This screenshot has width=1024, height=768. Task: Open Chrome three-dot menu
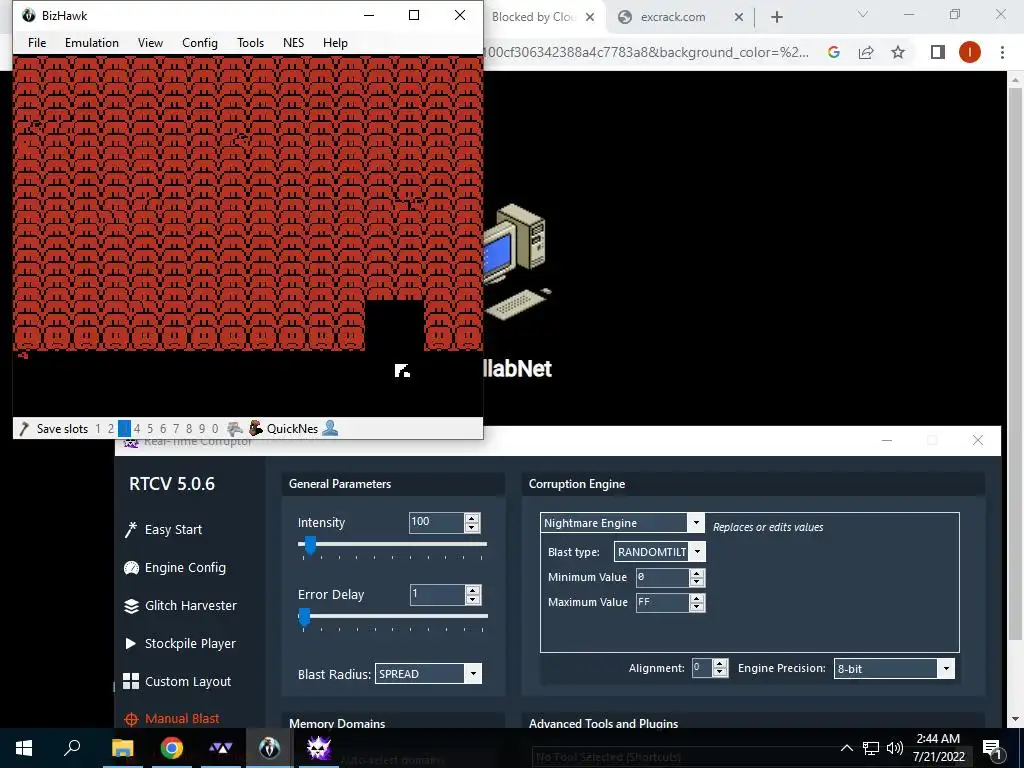(x=1002, y=52)
